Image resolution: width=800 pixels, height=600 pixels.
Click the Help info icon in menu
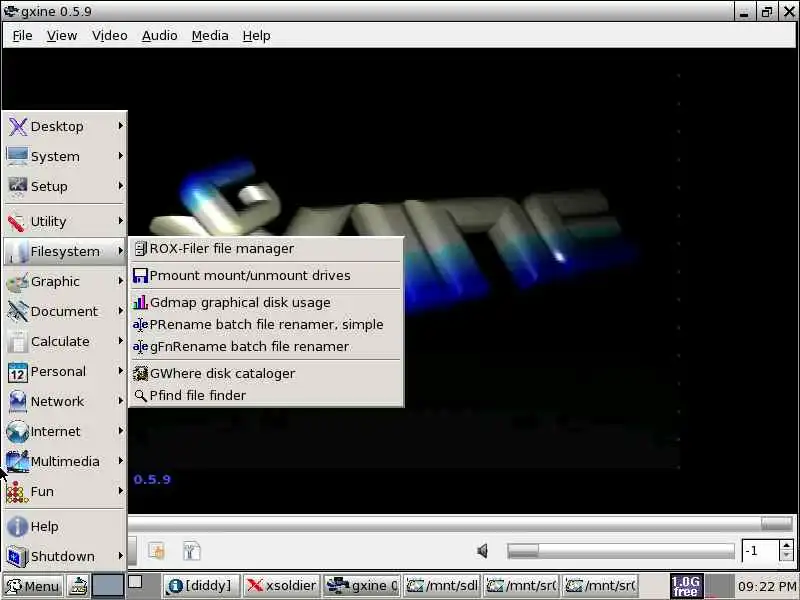click(17, 527)
